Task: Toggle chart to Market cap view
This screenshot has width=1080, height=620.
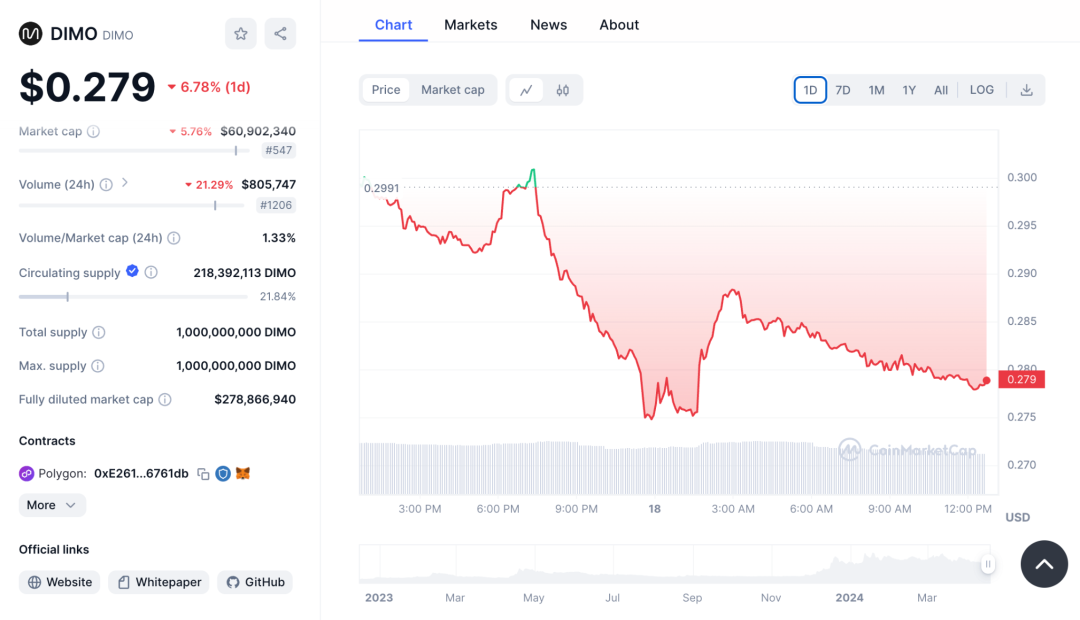Action: tap(452, 90)
